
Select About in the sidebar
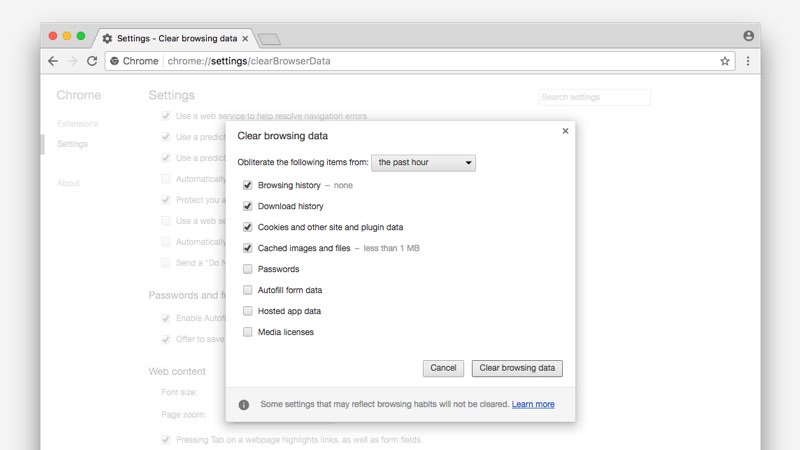(68, 183)
